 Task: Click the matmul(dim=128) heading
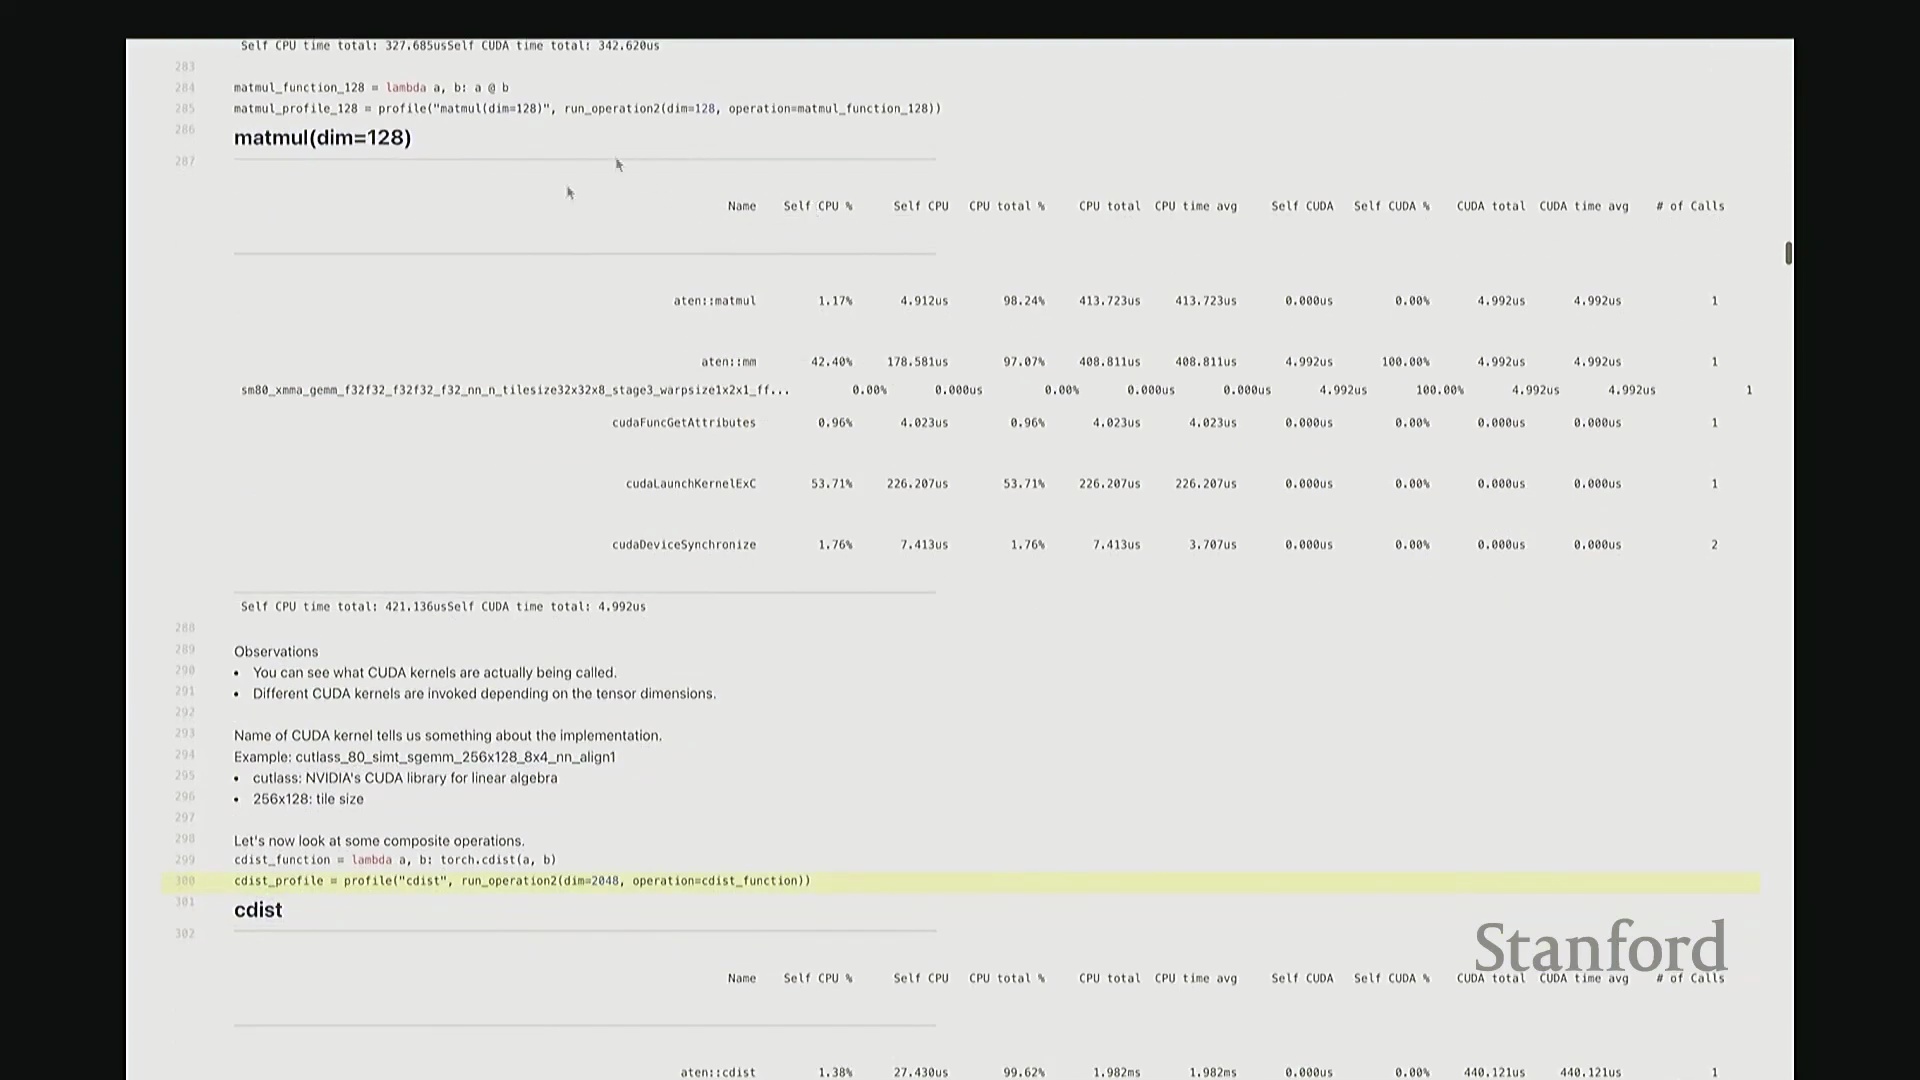point(322,138)
